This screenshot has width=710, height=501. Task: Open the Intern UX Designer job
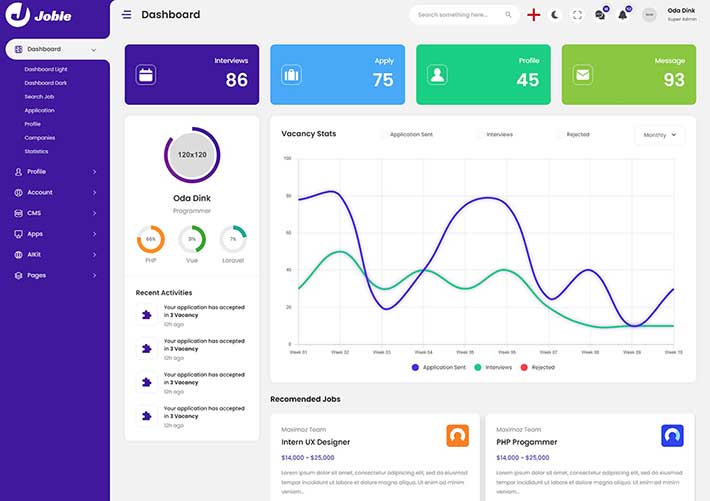click(316, 442)
